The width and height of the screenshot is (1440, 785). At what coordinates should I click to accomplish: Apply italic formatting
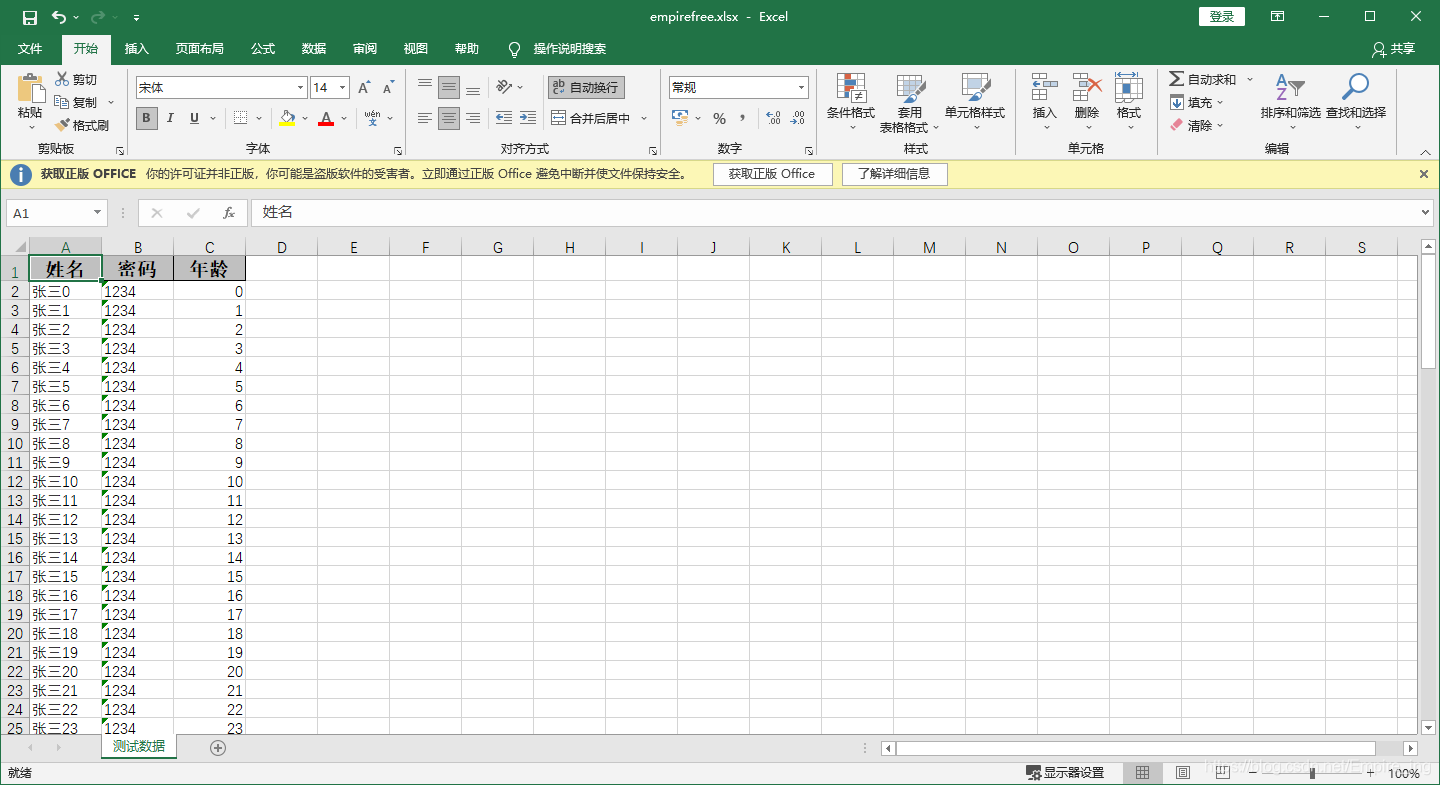pyautogui.click(x=168, y=117)
